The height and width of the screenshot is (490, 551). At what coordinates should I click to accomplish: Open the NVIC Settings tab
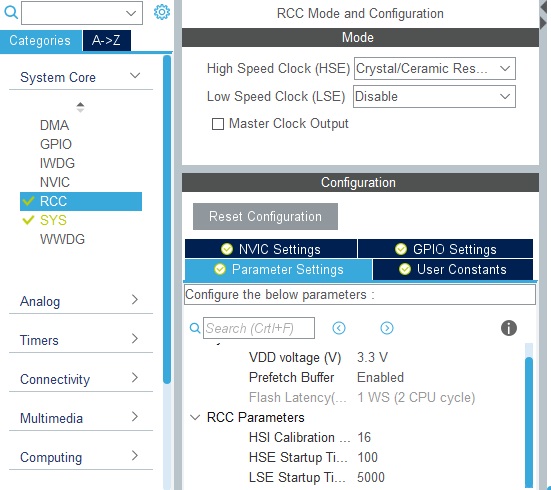pyautogui.click(x=271, y=249)
